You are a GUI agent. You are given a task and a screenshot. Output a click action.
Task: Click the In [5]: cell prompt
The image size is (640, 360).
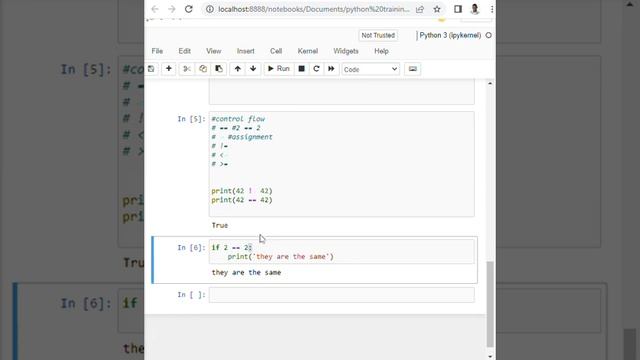(x=191, y=119)
